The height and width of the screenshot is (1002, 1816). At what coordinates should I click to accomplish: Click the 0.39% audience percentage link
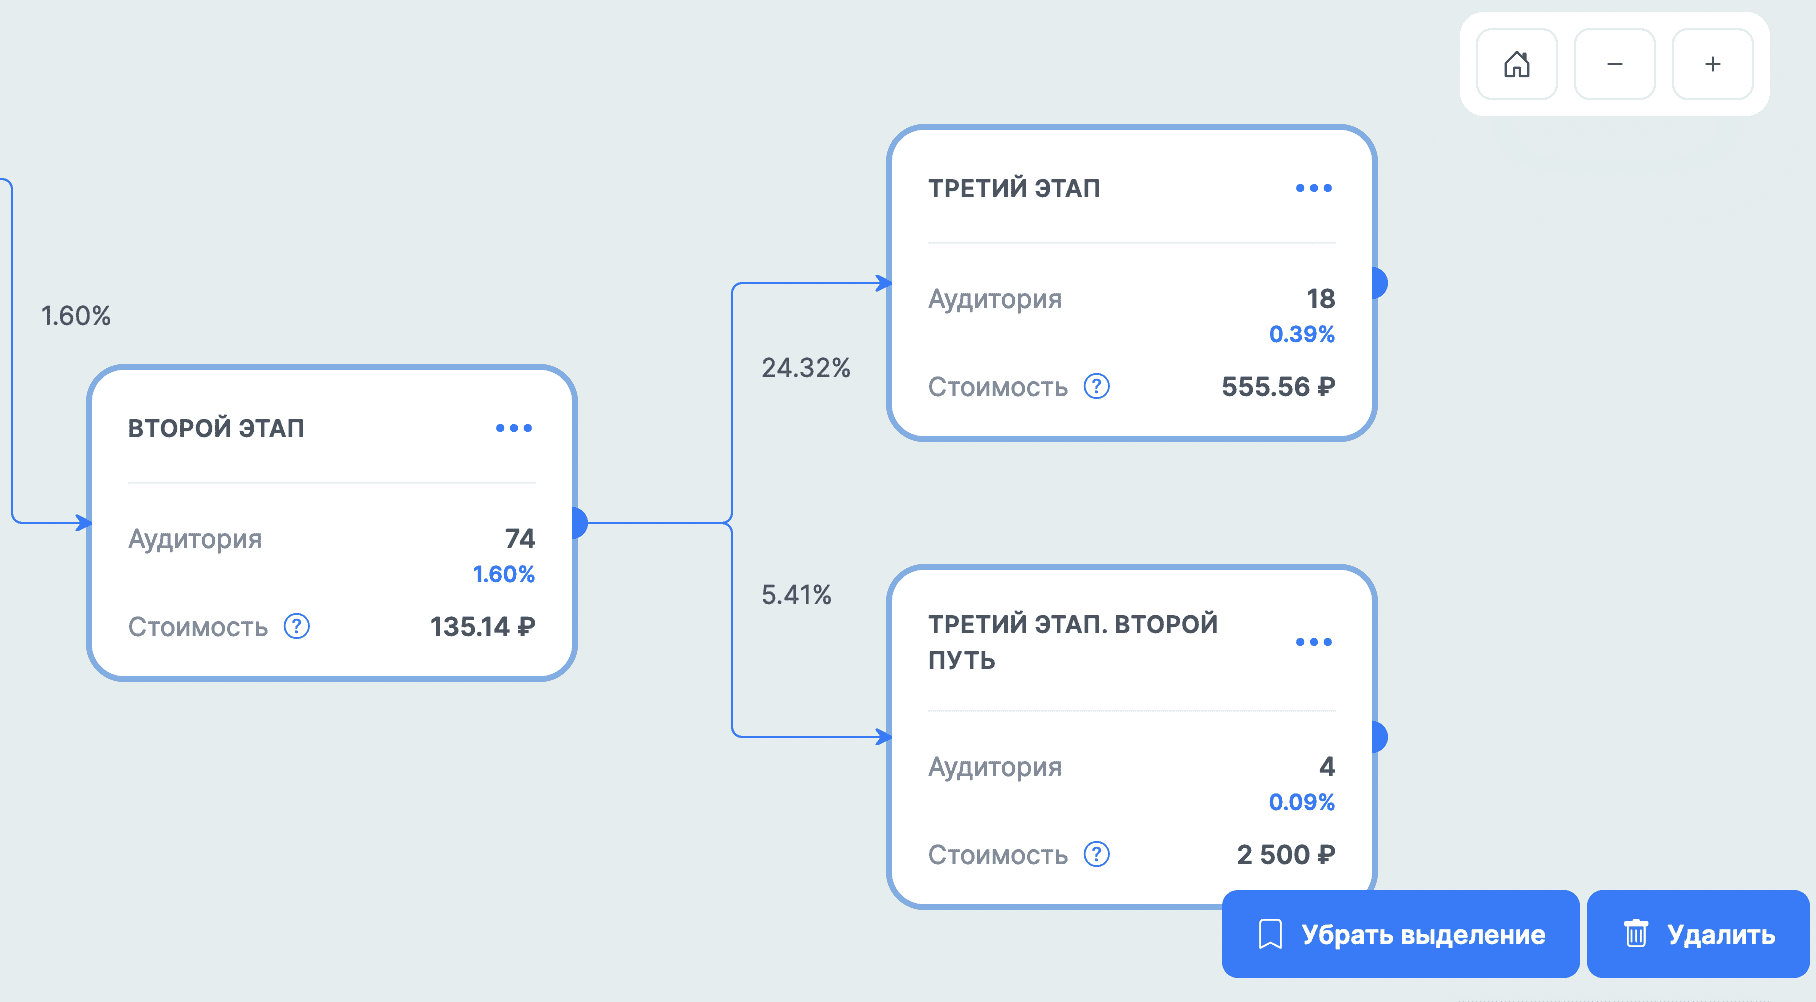coord(1301,334)
